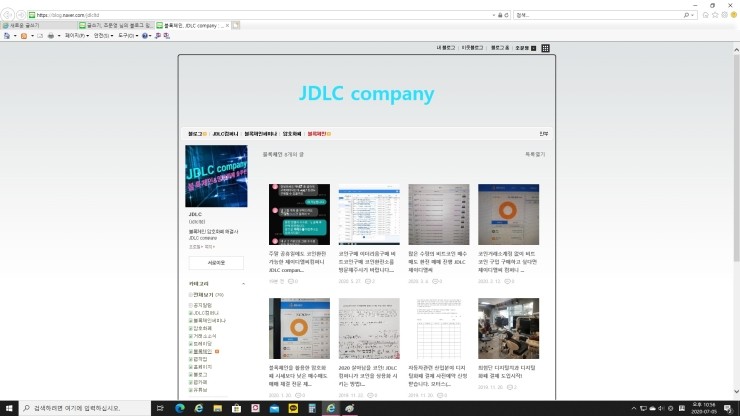The image size is (740, 416).
Task: Open a new blank browser tab
Action: tap(235, 25)
